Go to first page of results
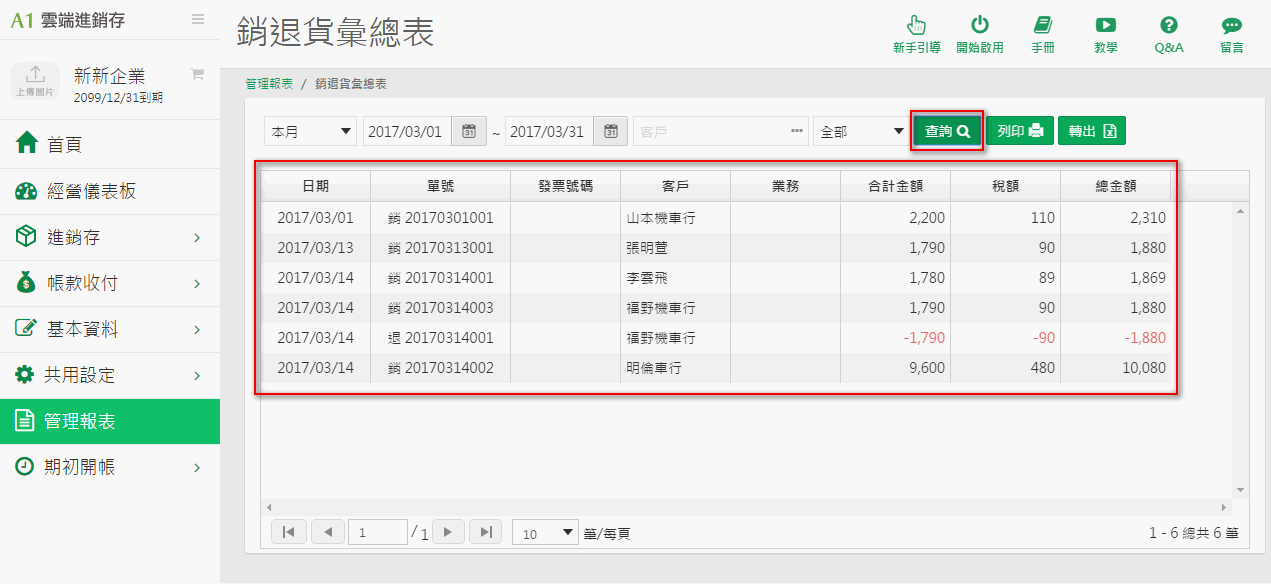Image resolution: width=1271 pixels, height=584 pixels. click(x=288, y=532)
